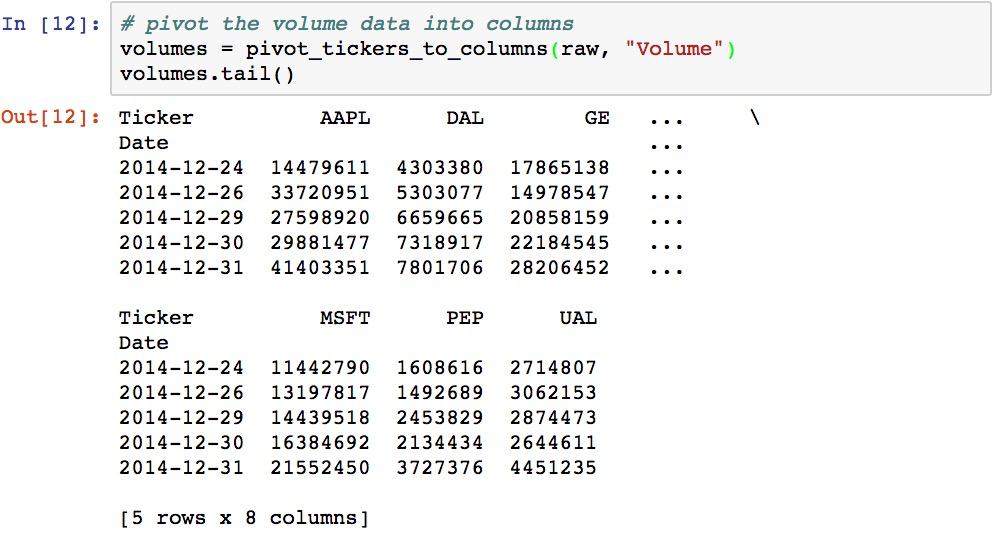997x535 pixels.
Task: Click the AAPL value 29881477
Action: (x=320, y=242)
